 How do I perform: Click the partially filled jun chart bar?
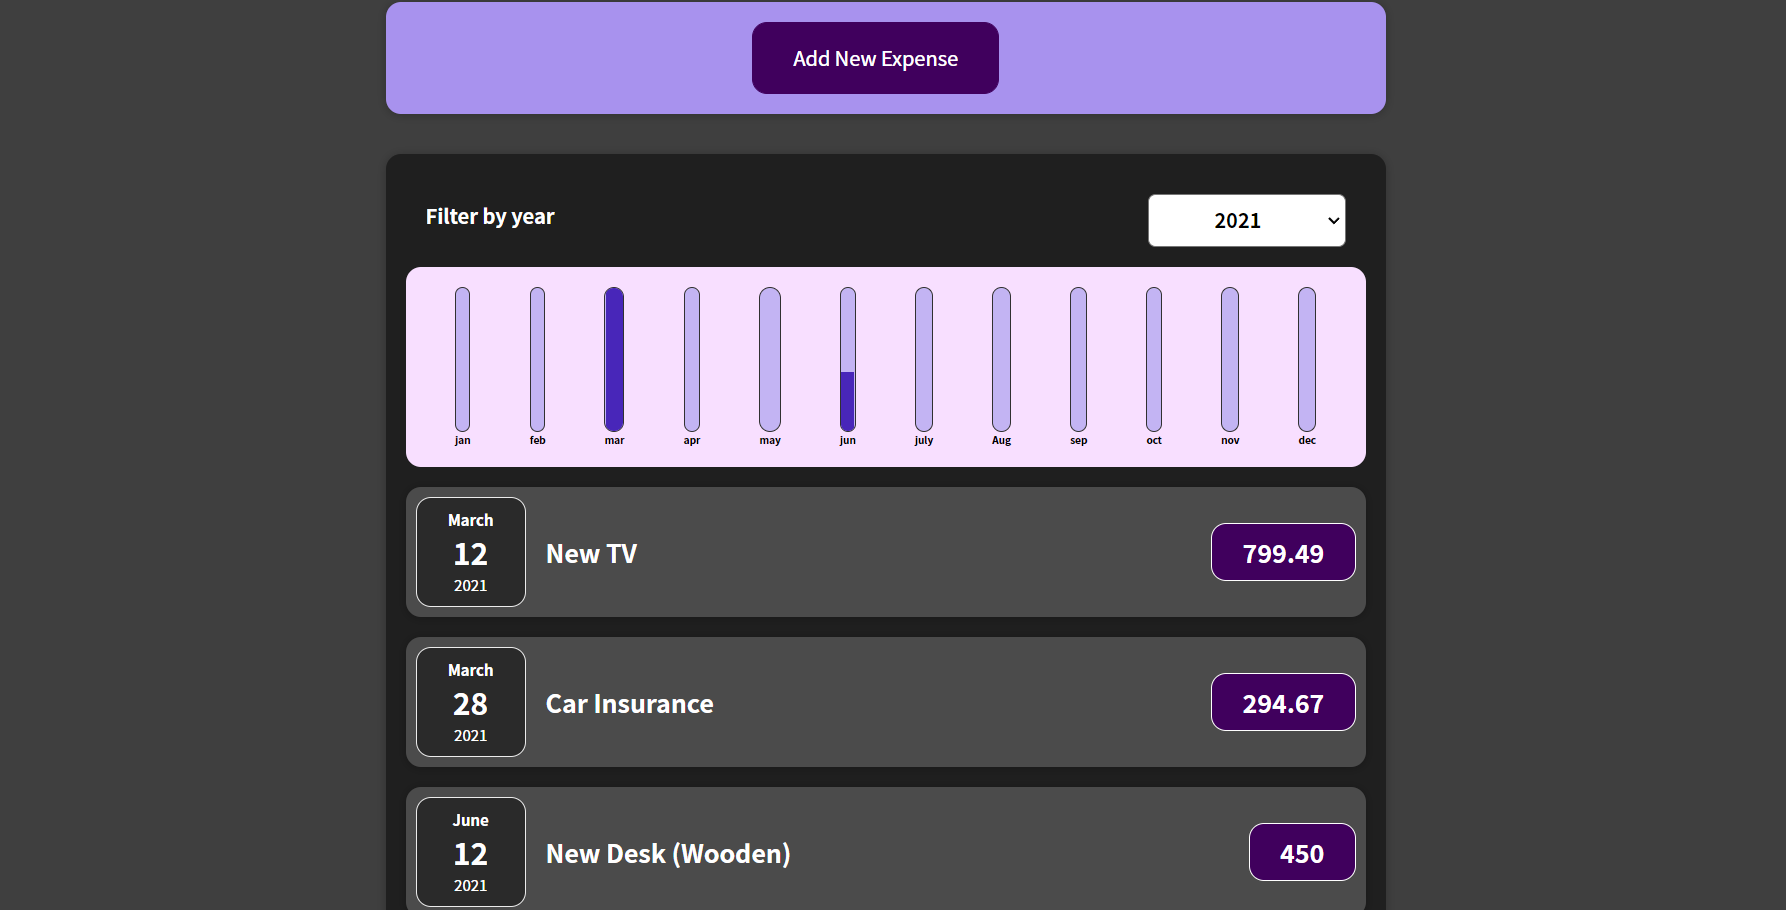848,359
